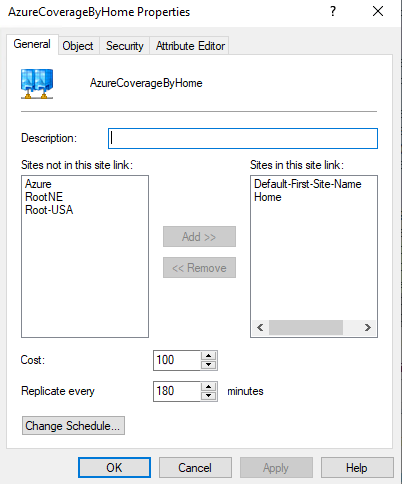Click the left scroll arrow in sites list
The image size is (402, 484).
tap(260, 328)
